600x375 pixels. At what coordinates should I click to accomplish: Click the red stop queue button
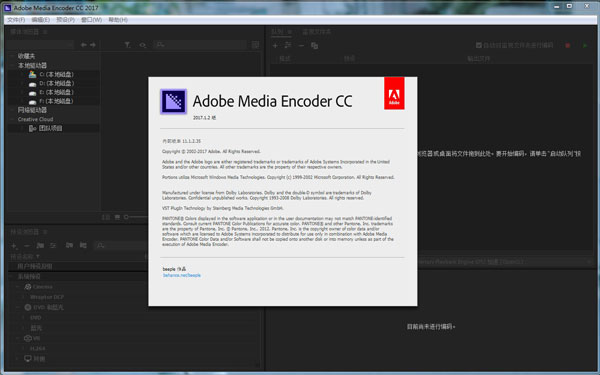(568, 46)
